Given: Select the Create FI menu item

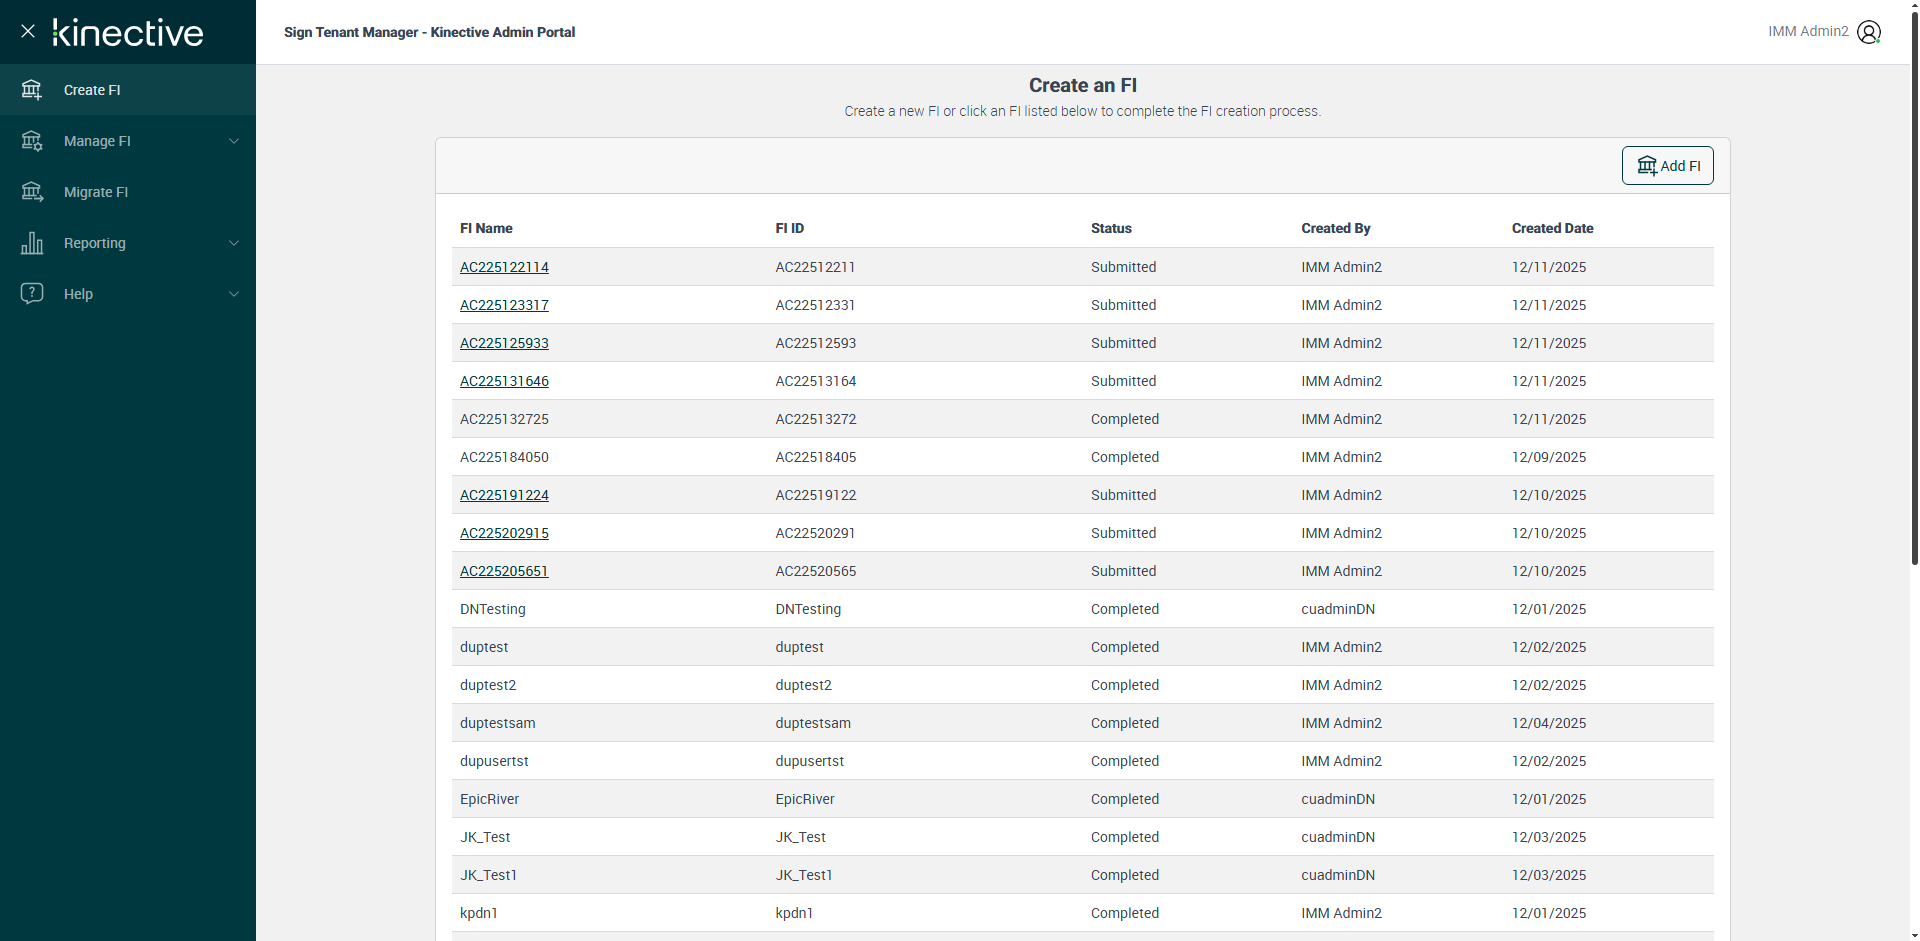Looking at the screenshot, I should [x=92, y=90].
